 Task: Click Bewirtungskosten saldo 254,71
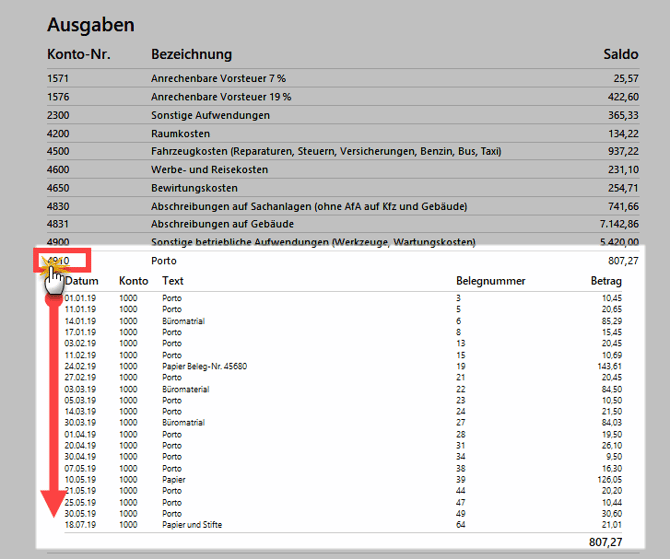pyautogui.click(x=621, y=188)
